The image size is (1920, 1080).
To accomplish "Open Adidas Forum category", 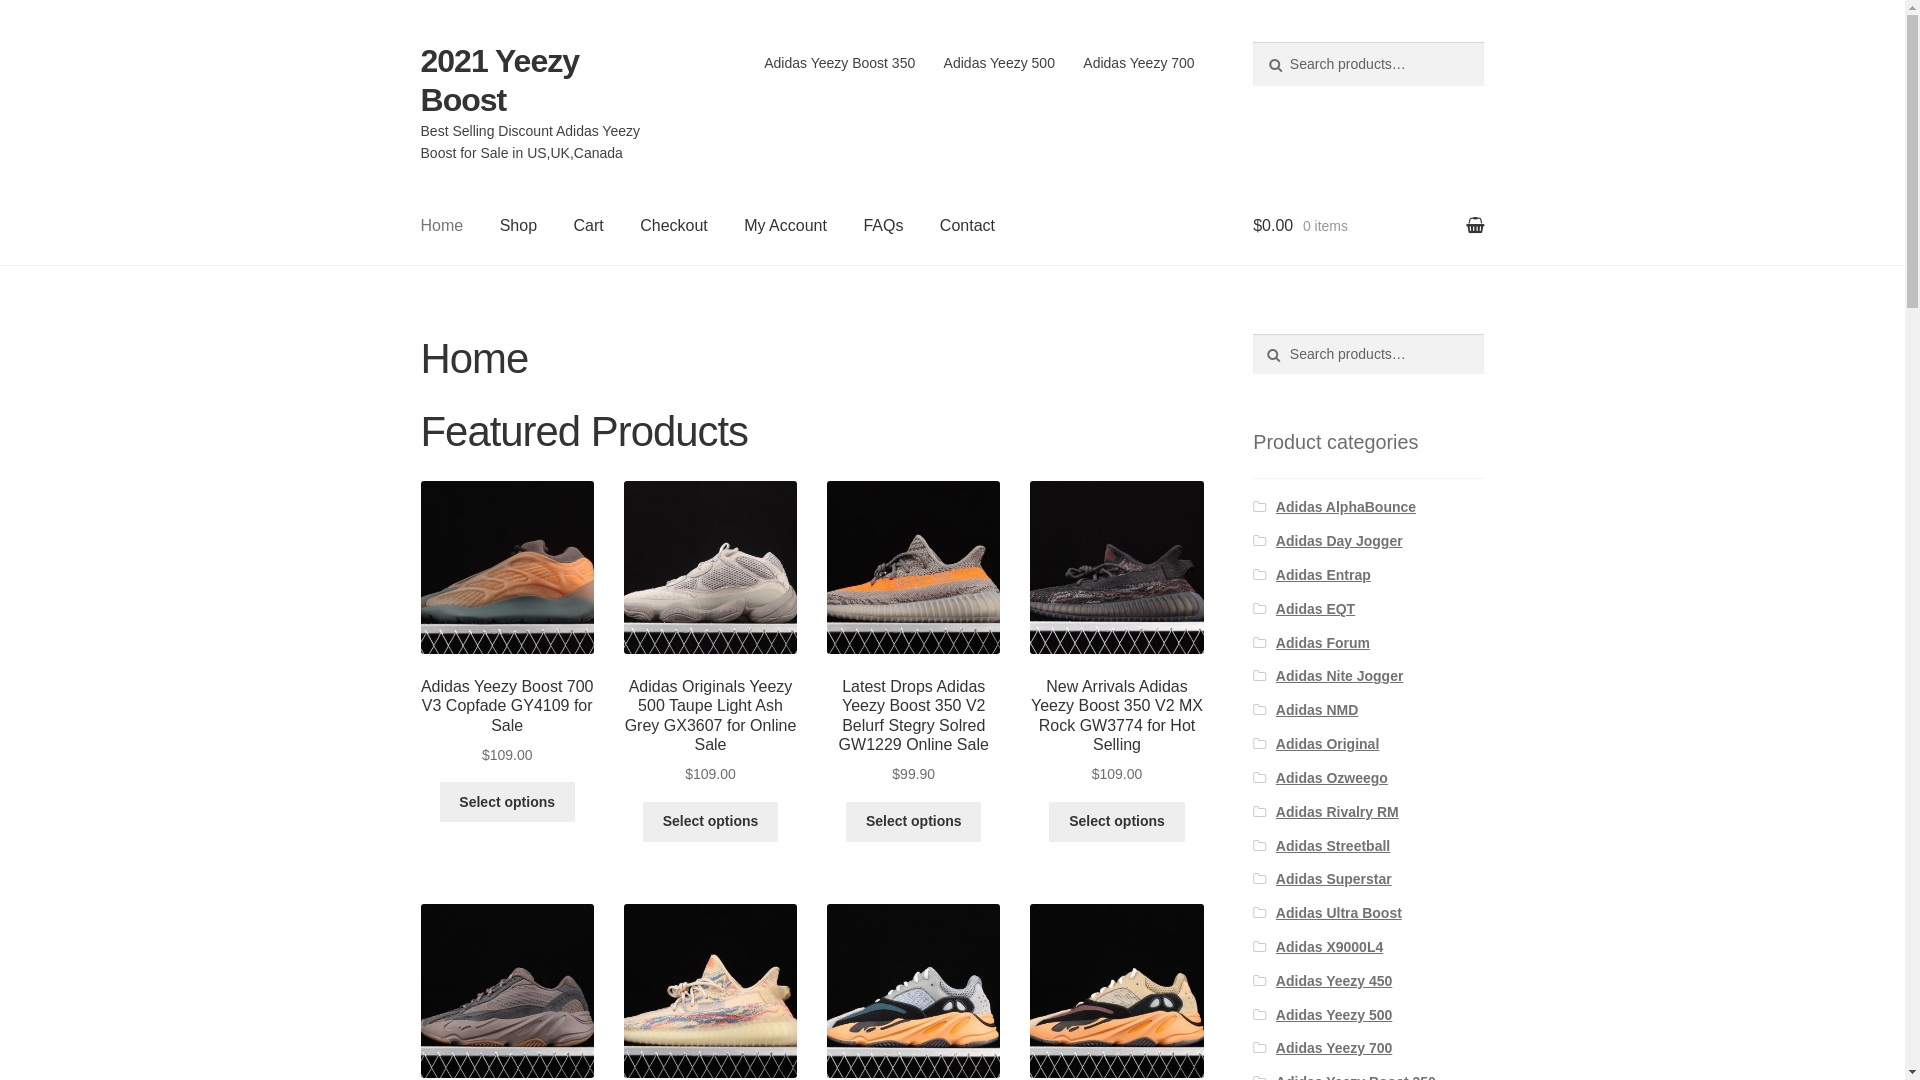I will click(x=1322, y=643).
